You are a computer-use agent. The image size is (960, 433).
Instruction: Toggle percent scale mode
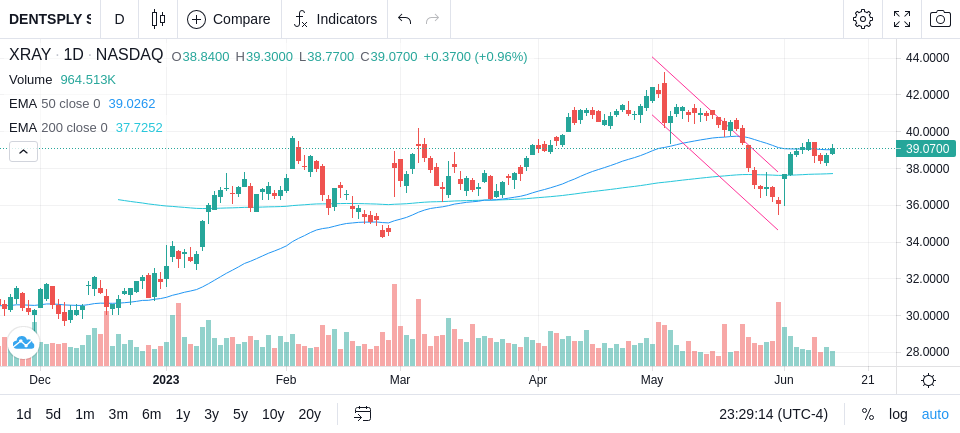pyautogui.click(x=868, y=415)
